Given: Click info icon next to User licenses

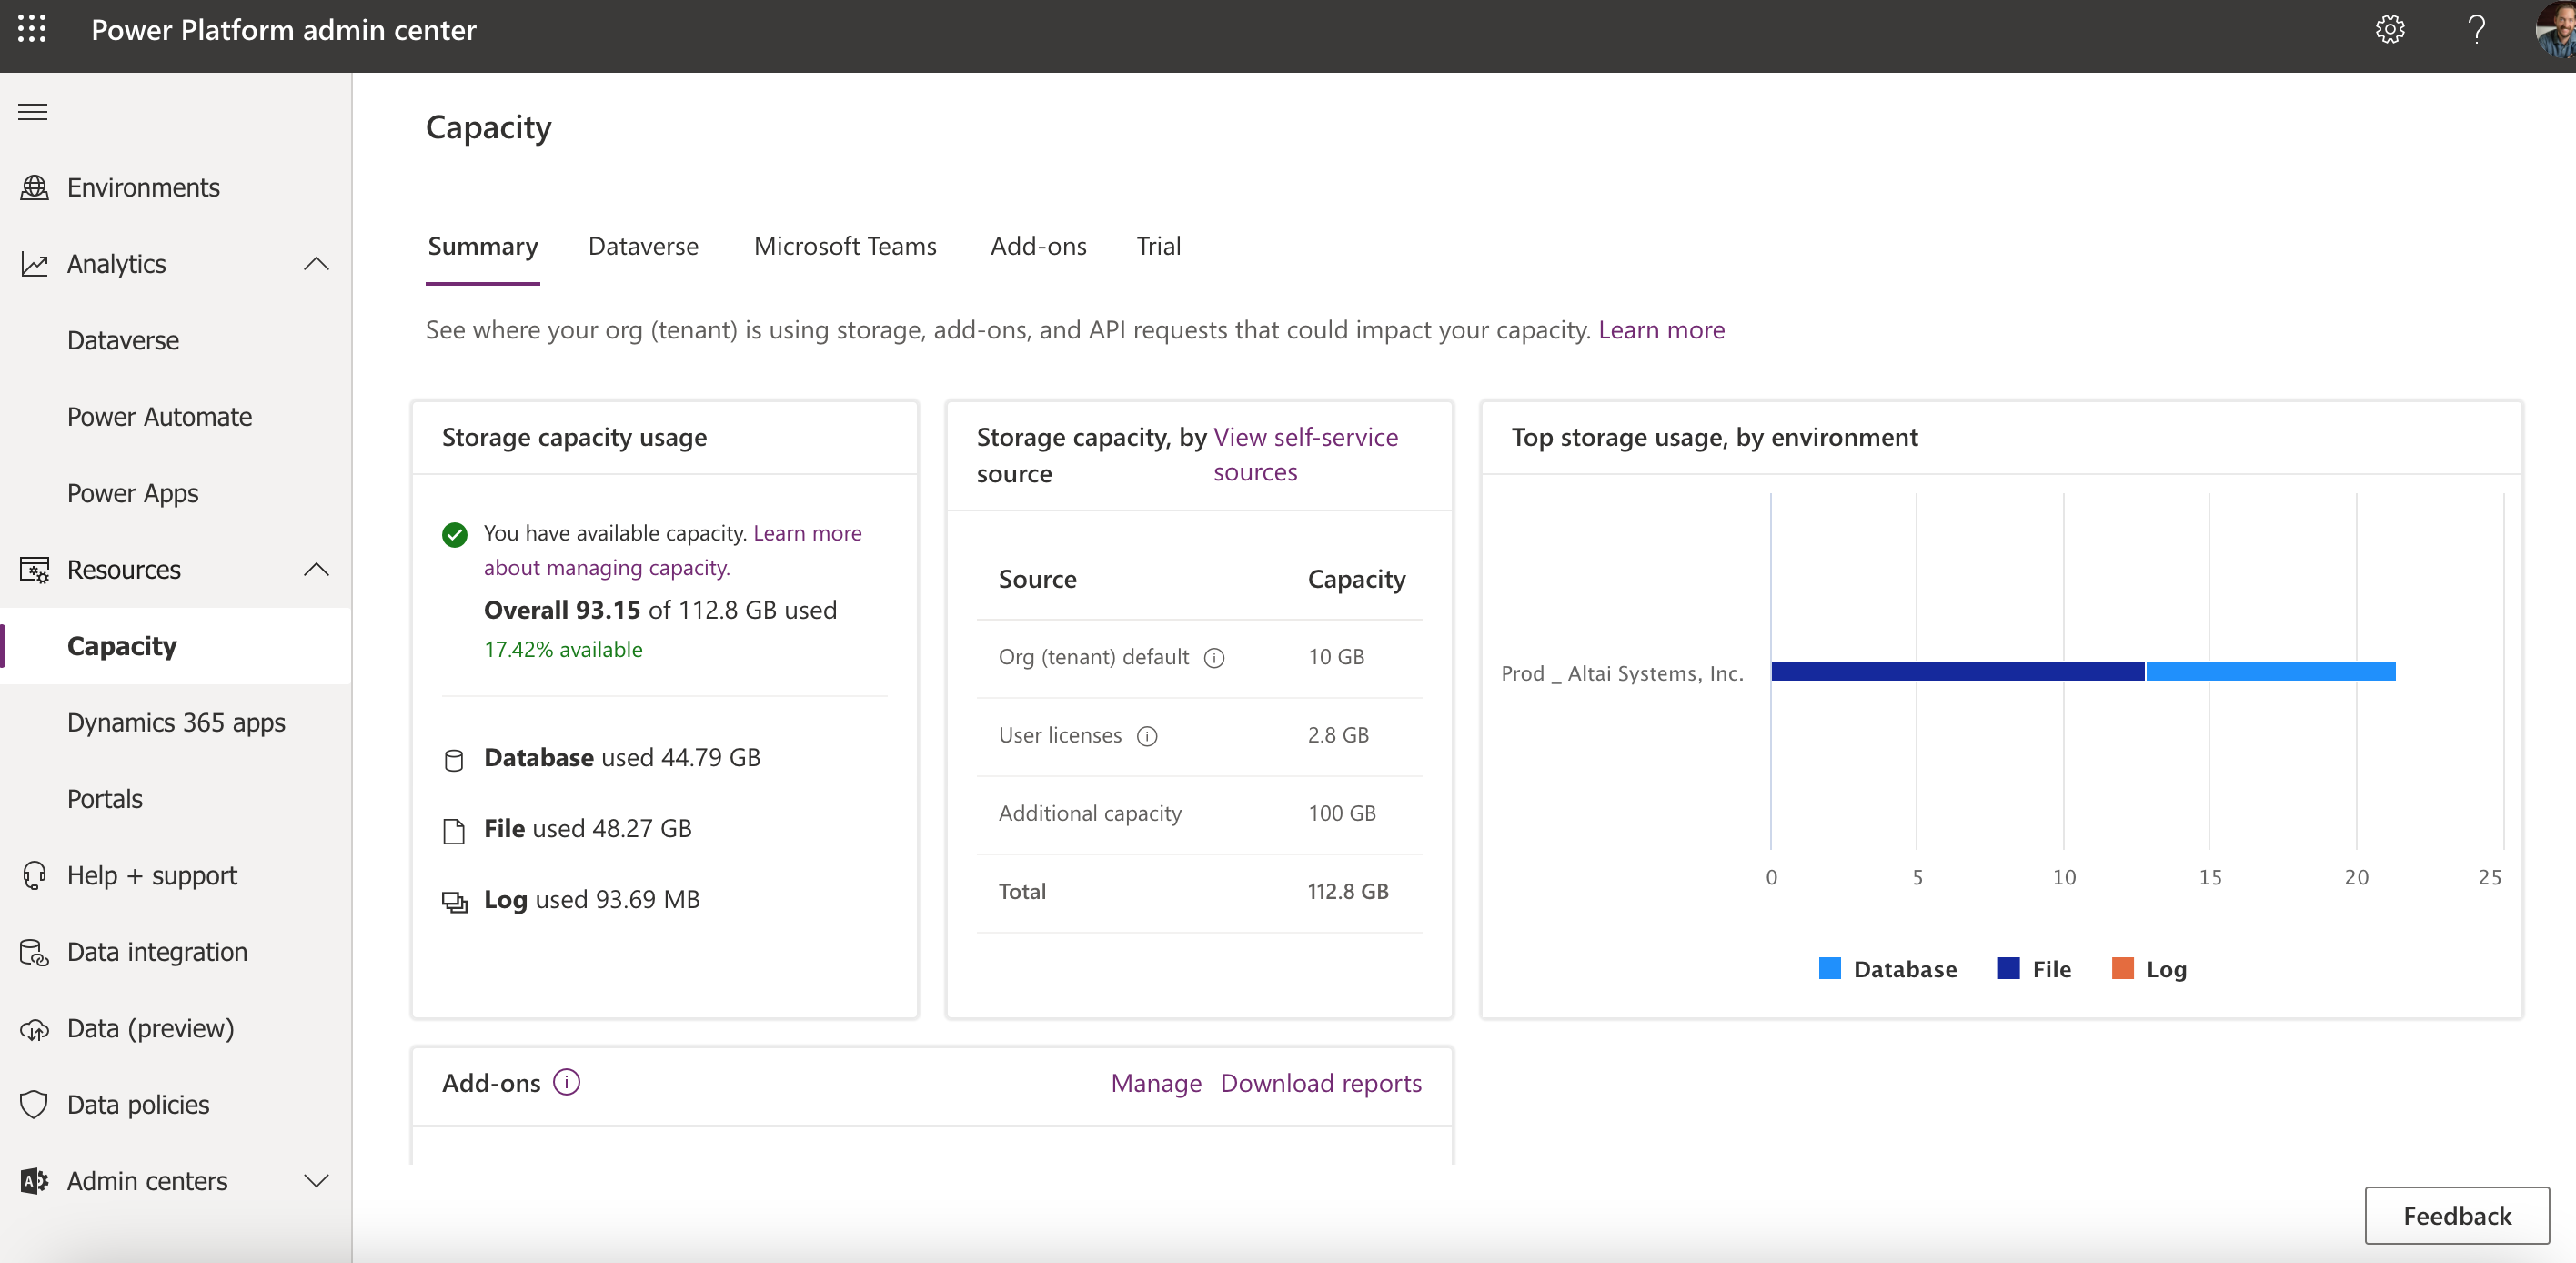Looking at the screenshot, I should (x=1147, y=736).
